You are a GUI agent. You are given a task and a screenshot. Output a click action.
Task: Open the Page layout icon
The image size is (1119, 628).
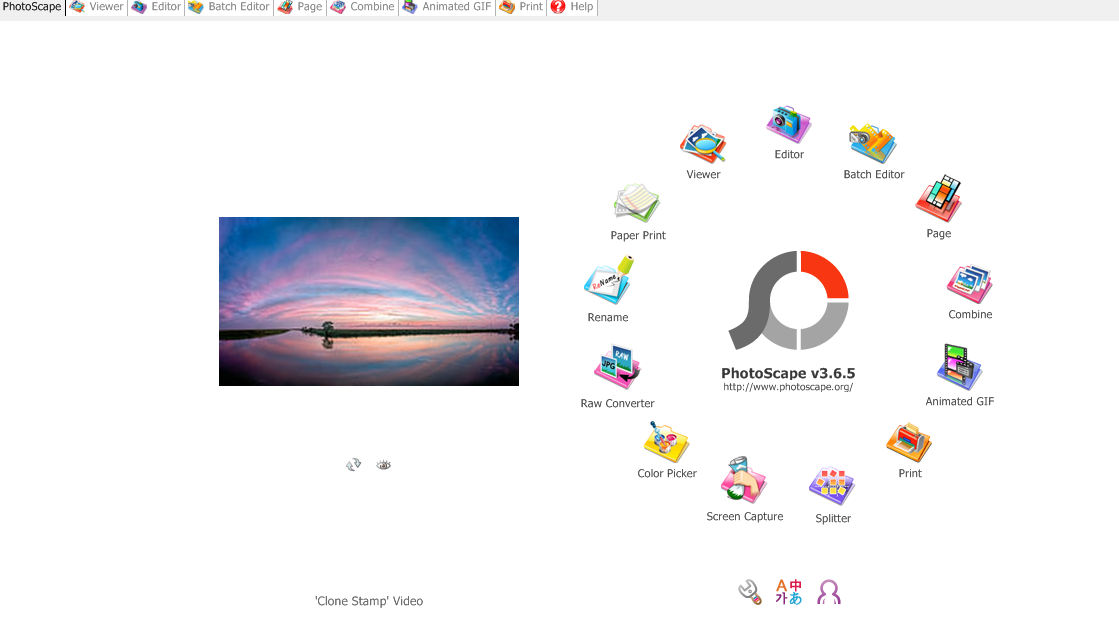tap(939, 198)
